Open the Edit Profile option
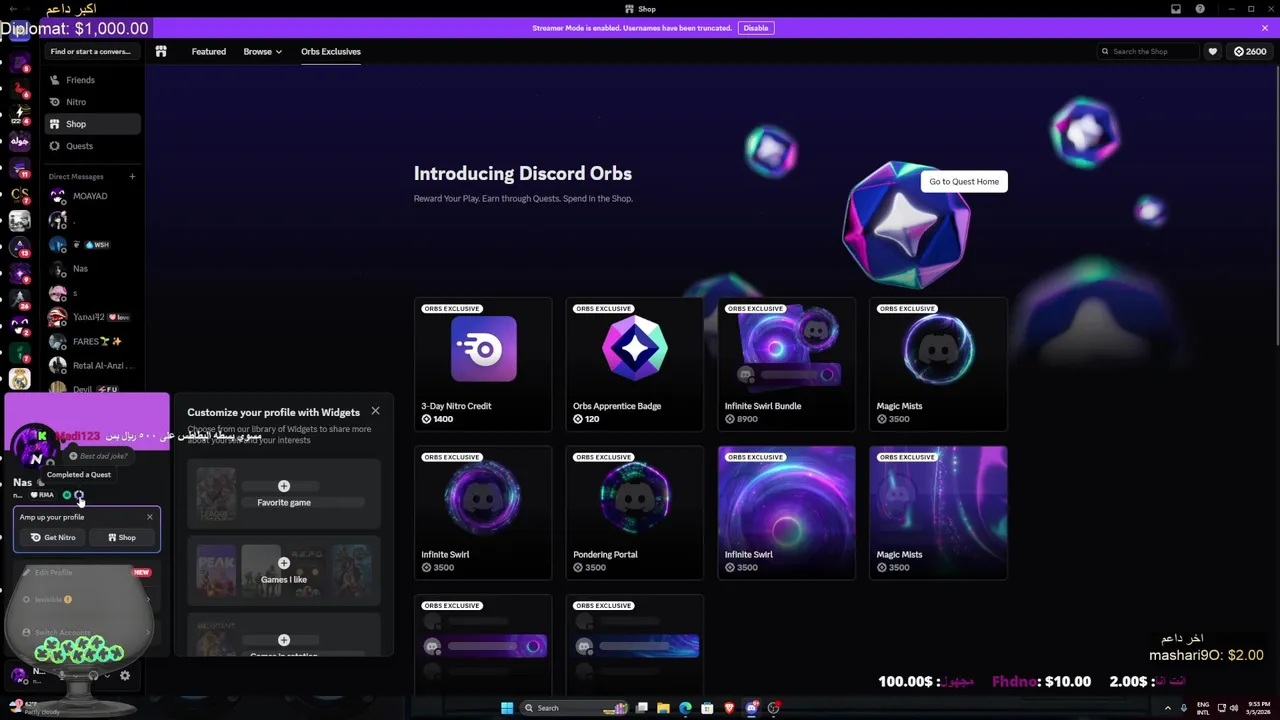The height and width of the screenshot is (720, 1280). pyautogui.click(x=86, y=572)
